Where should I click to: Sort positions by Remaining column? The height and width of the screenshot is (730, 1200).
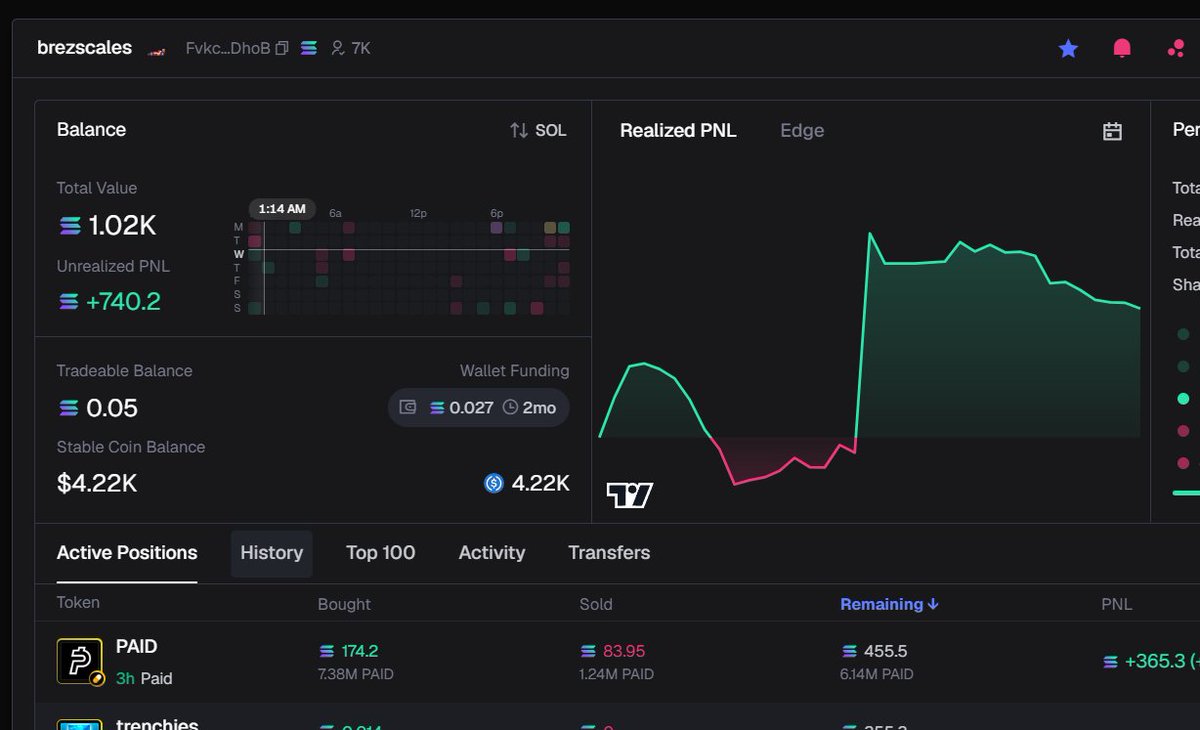pyautogui.click(x=889, y=604)
